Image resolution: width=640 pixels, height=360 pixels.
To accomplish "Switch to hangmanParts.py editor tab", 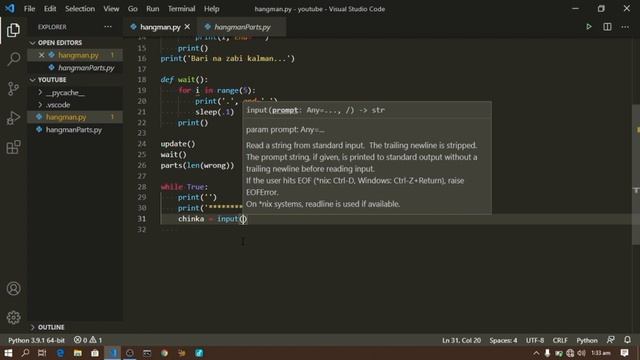I will [x=242, y=27].
